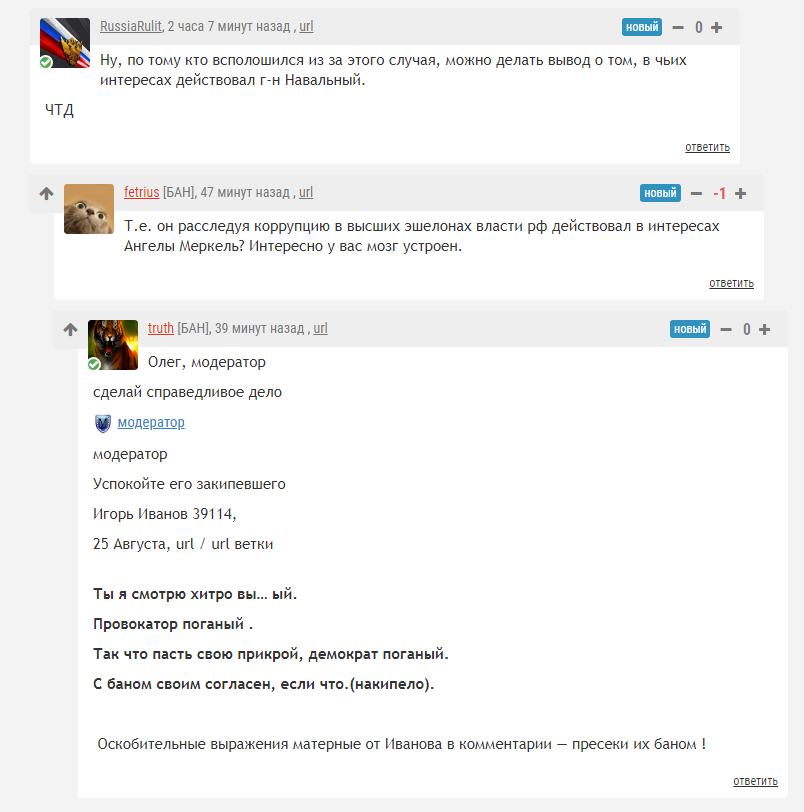Follow the blue модератор link

pyautogui.click(x=151, y=423)
